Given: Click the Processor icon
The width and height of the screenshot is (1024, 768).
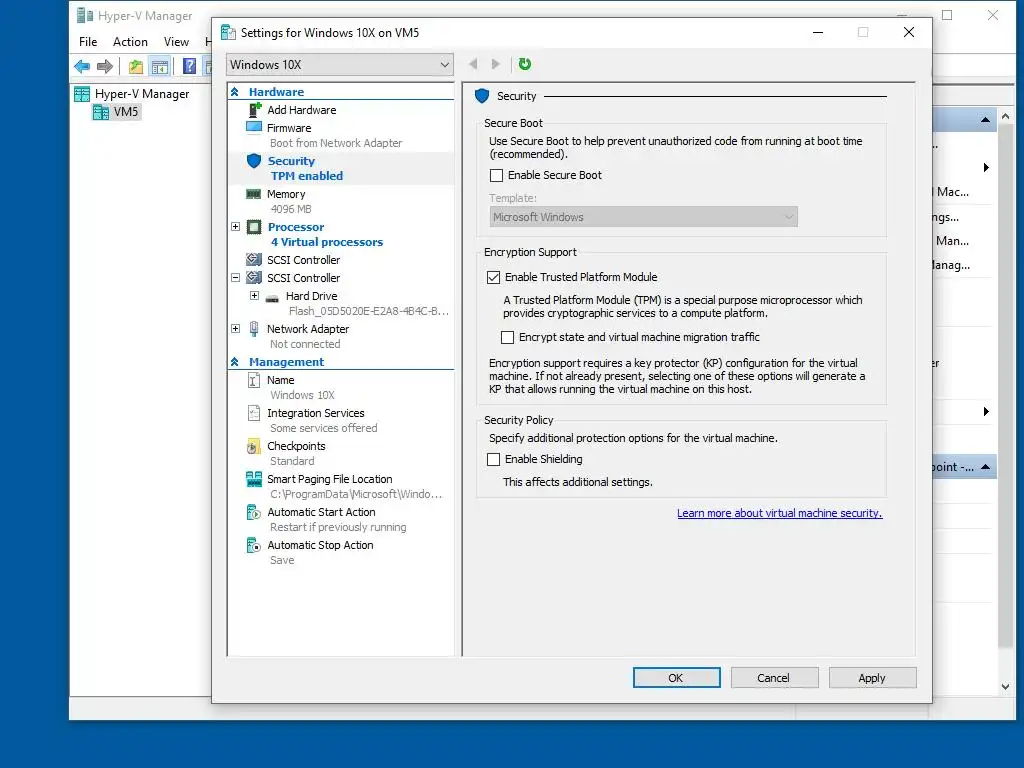Looking at the screenshot, I should [254, 227].
